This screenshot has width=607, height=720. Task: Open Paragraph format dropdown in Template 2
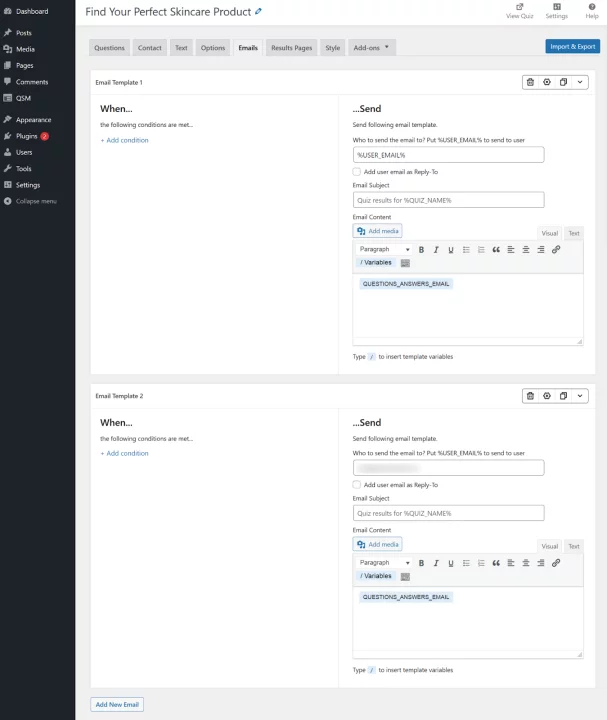pos(384,562)
